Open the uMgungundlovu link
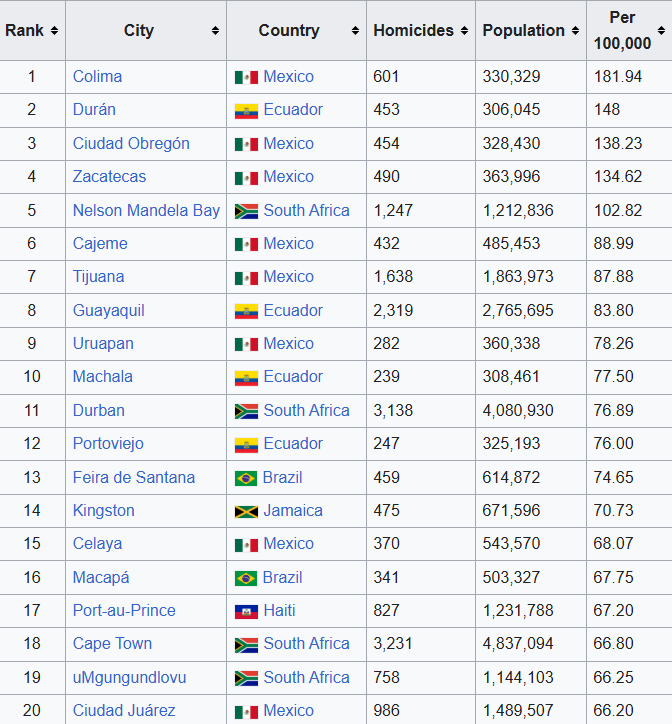The image size is (672, 724). coord(129,677)
